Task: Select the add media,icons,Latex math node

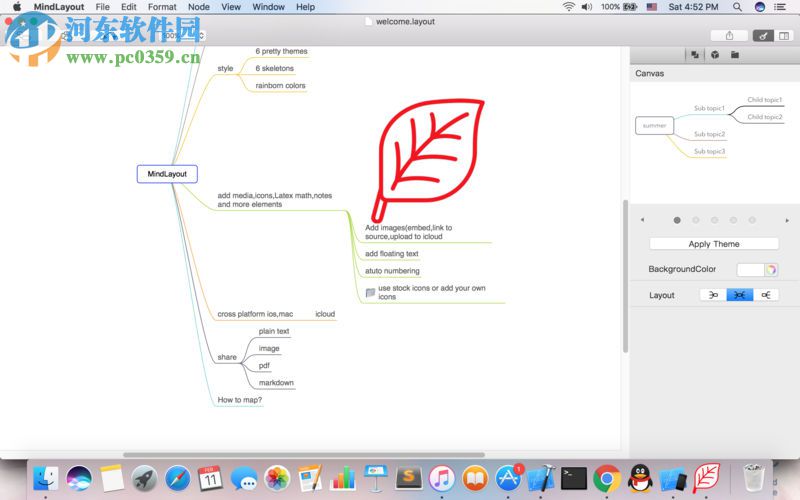Action: point(274,199)
